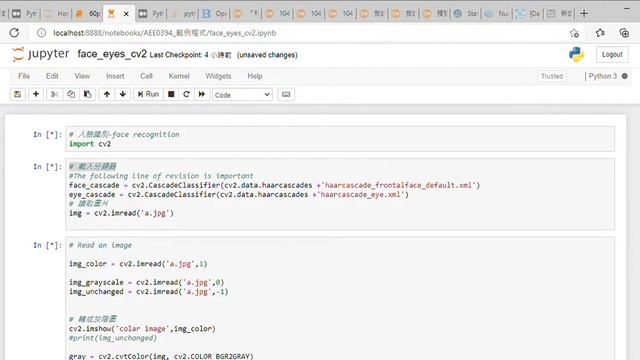Image resolution: width=640 pixels, height=360 pixels.
Task: Click the kernel busy status circle
Action: point(624,76)
